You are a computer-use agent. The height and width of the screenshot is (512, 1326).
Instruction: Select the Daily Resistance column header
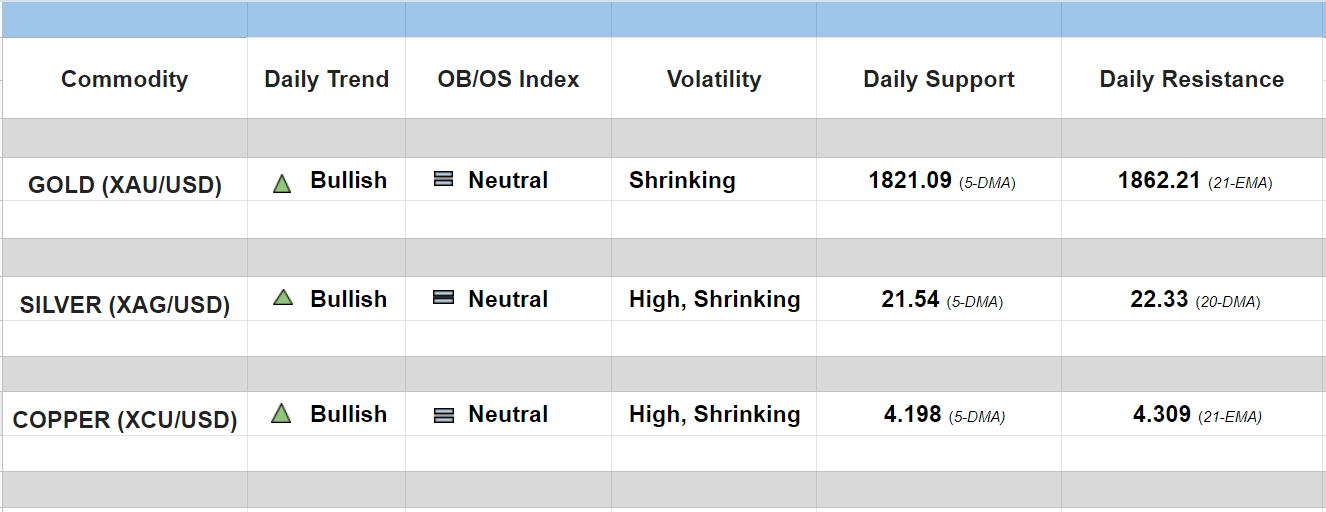click(x=1191, y=80)
